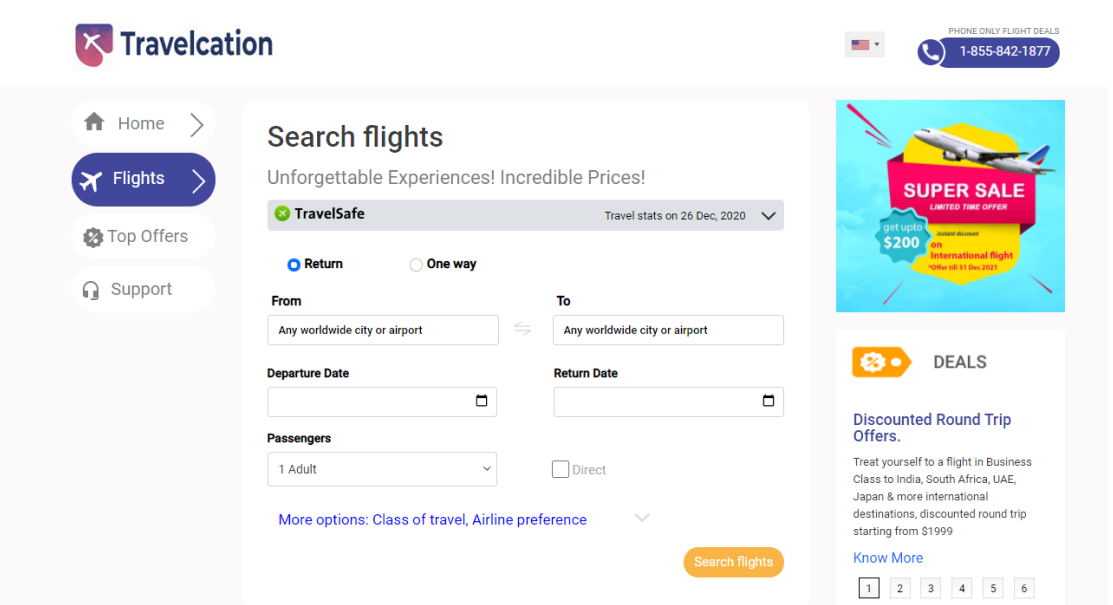Click the Travelcation logo icon
This screenshot has height=605, width=1113.
pyautogui.click(x=94, y=45)
